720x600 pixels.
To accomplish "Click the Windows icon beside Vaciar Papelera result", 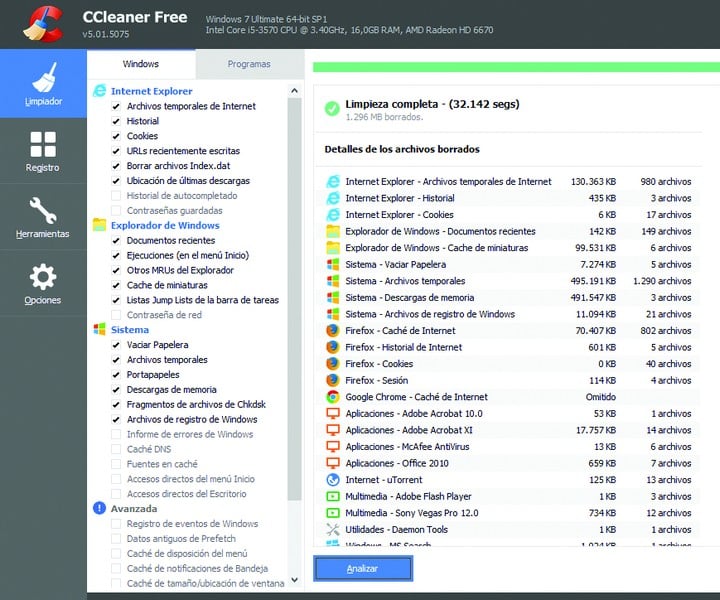I will tap(333, 264).
